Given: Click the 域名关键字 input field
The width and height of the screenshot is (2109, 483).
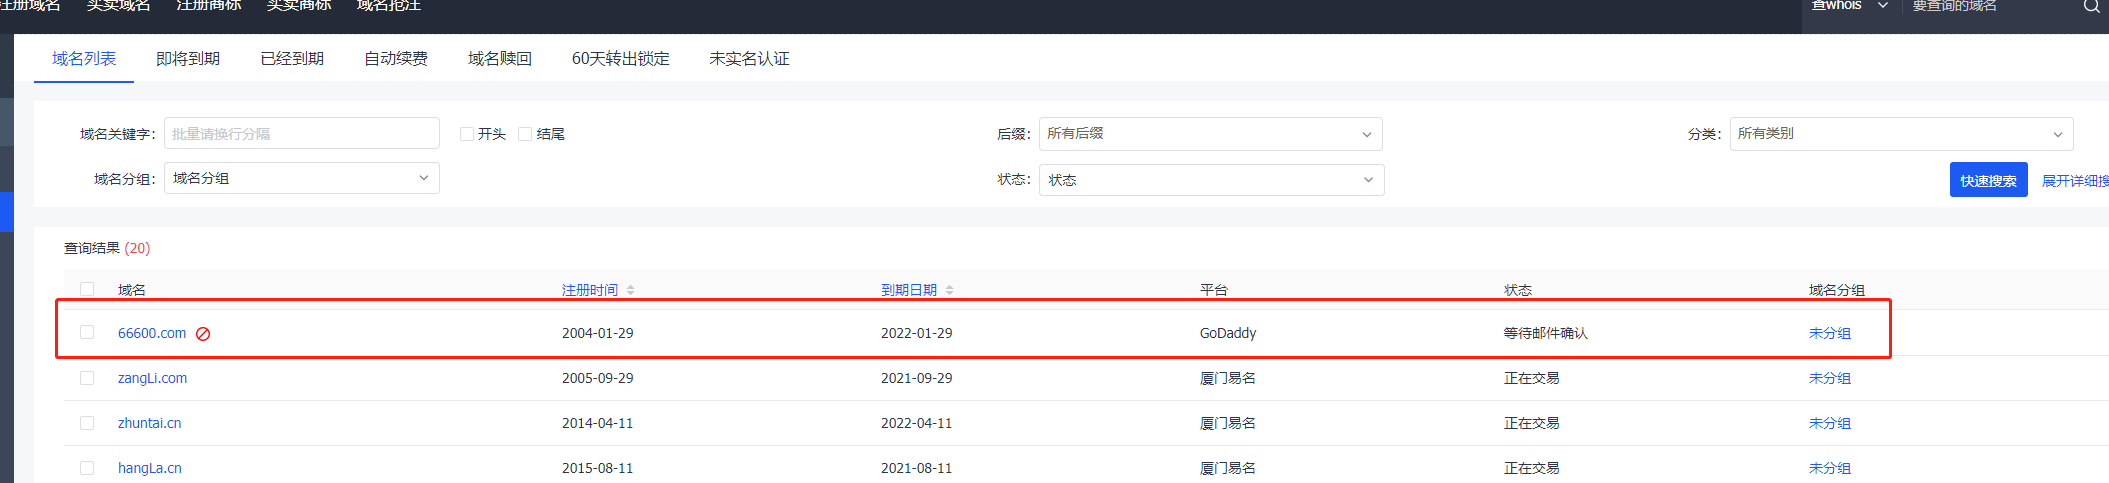Looking at the screenshot, I should (301, 134).
